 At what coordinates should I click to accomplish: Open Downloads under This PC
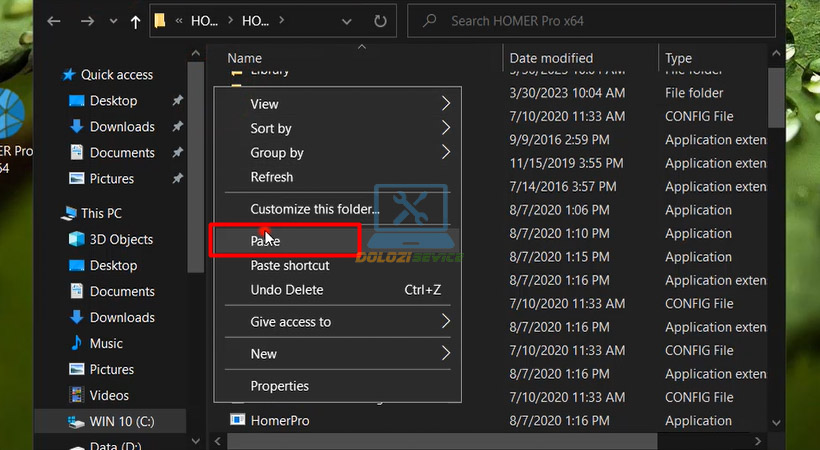(122, 318)
